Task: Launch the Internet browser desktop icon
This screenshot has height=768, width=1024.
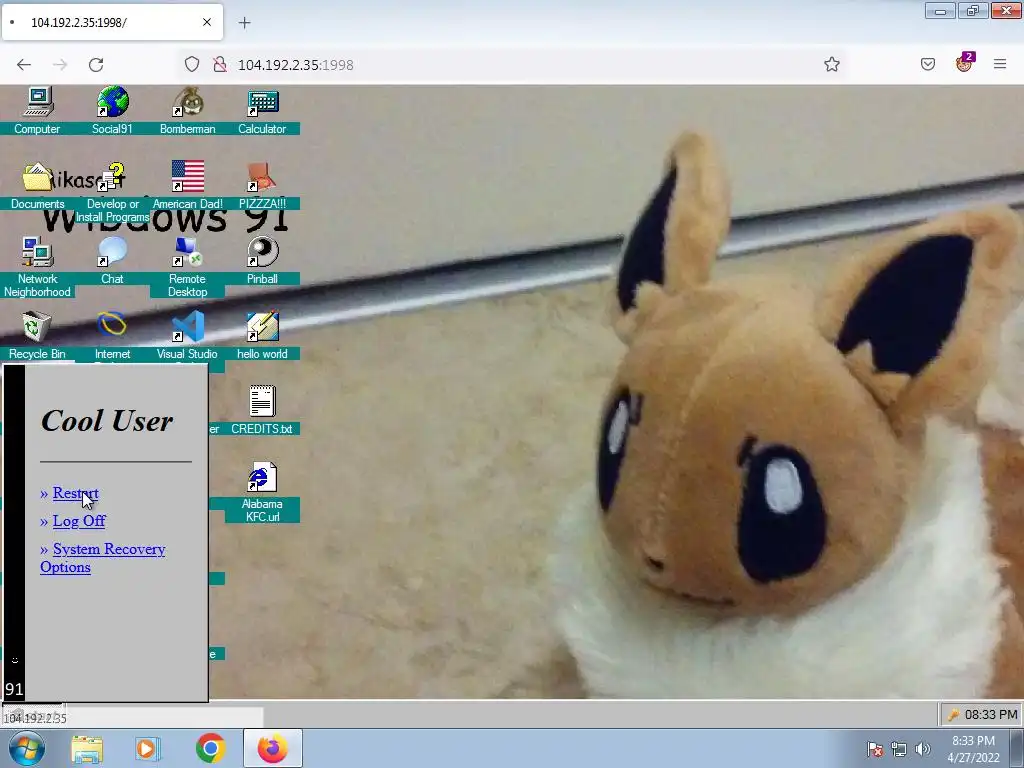Action: pos(112,334)
